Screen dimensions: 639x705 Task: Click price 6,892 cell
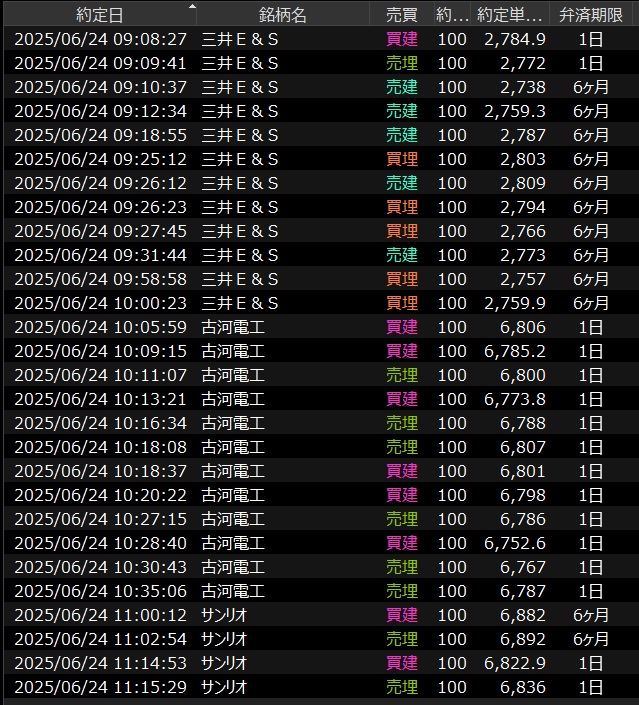pos(523,638)
